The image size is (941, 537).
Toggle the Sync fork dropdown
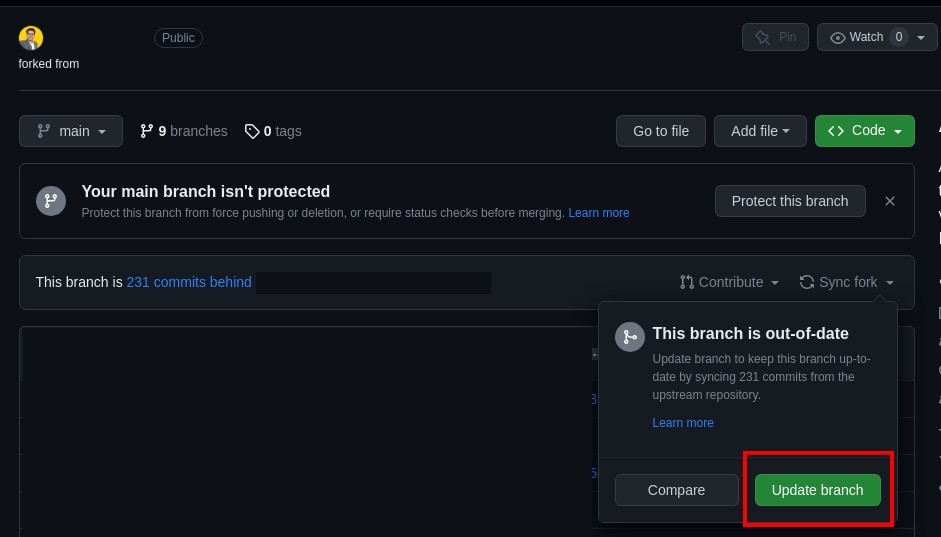[847, 282]
